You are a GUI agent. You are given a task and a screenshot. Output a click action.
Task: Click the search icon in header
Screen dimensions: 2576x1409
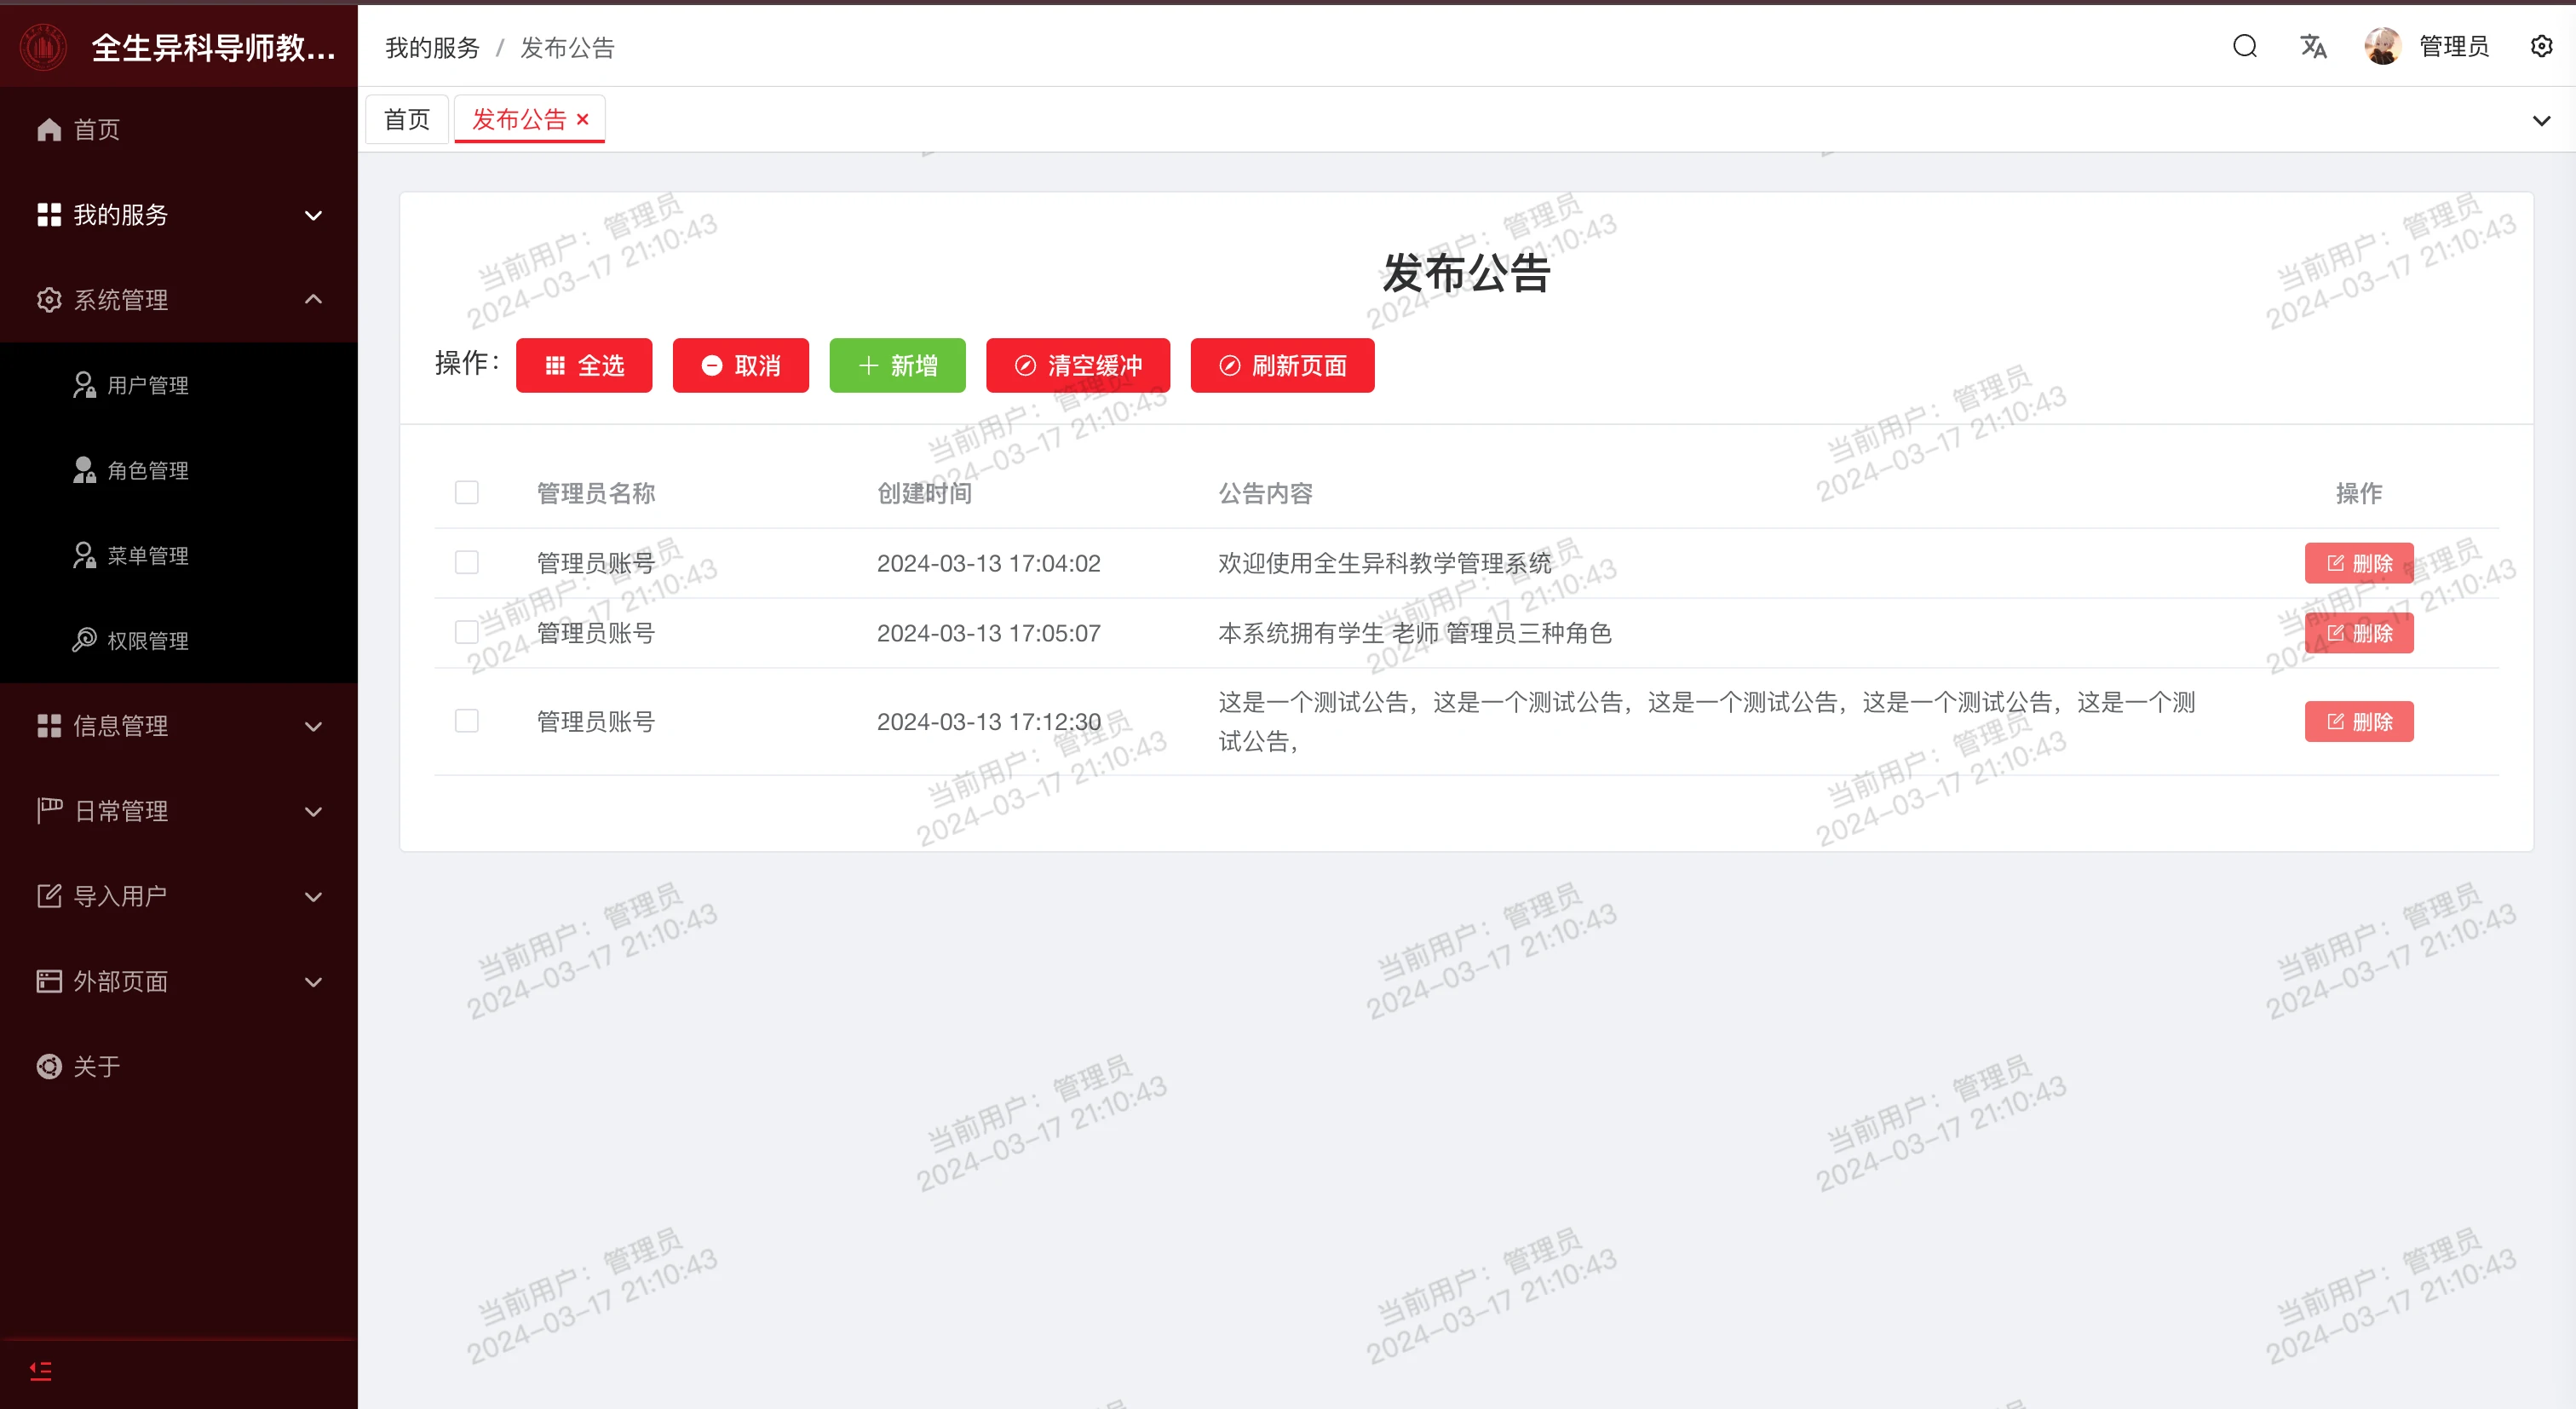[x=2244, y=46]
